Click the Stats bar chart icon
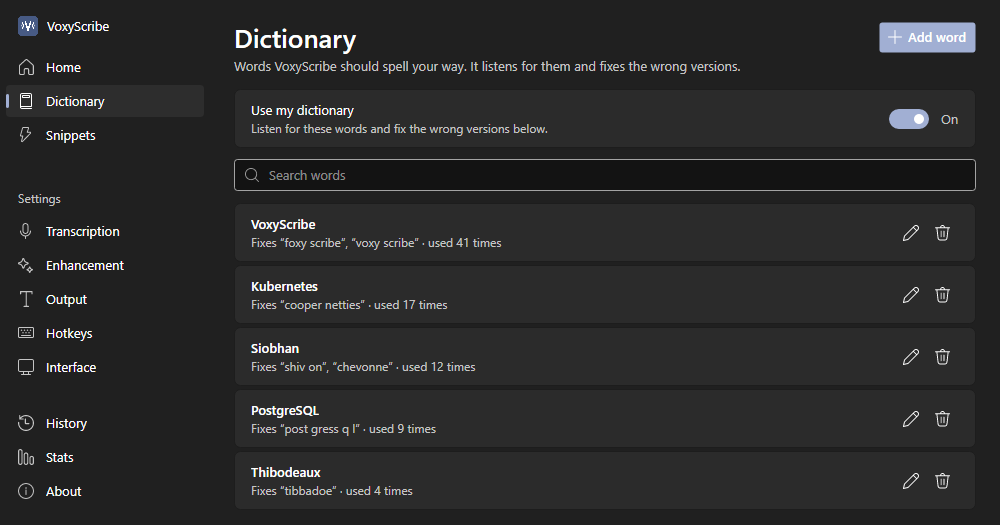 click(26, 457)
